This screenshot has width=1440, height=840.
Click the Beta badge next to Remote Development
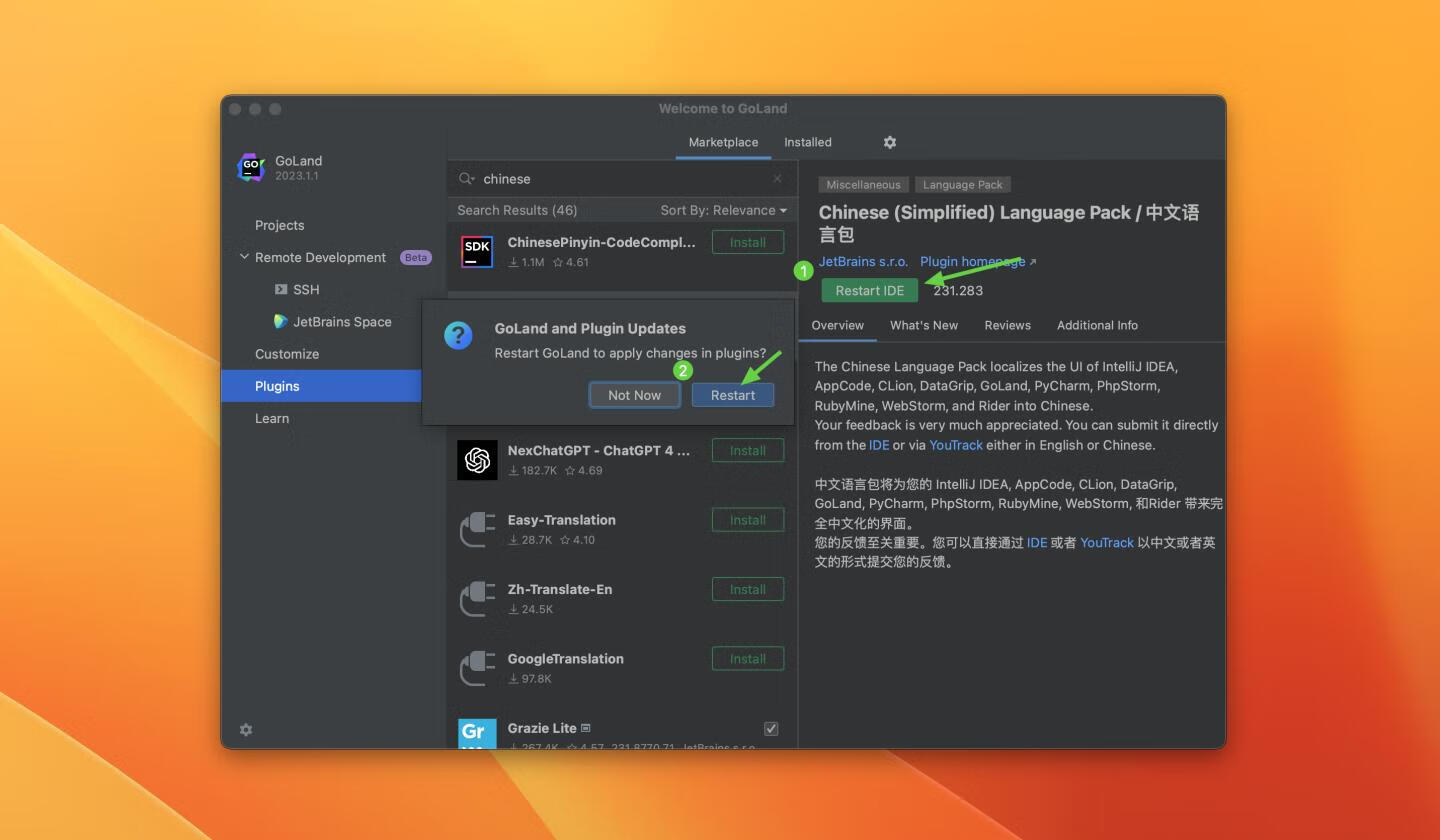[x=416, y=257]
